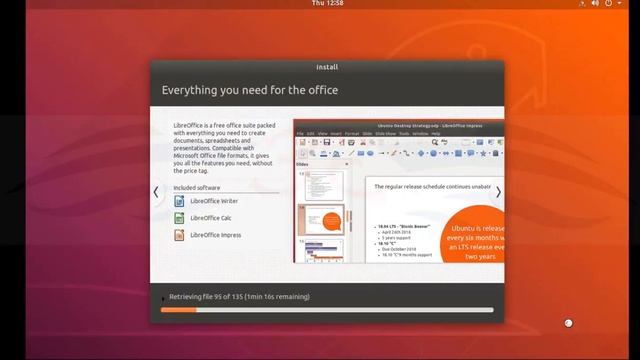Click the LibreOffice Calc spreadsheet icon
This screenshot has height=360, width=640.
click(179, 218)
